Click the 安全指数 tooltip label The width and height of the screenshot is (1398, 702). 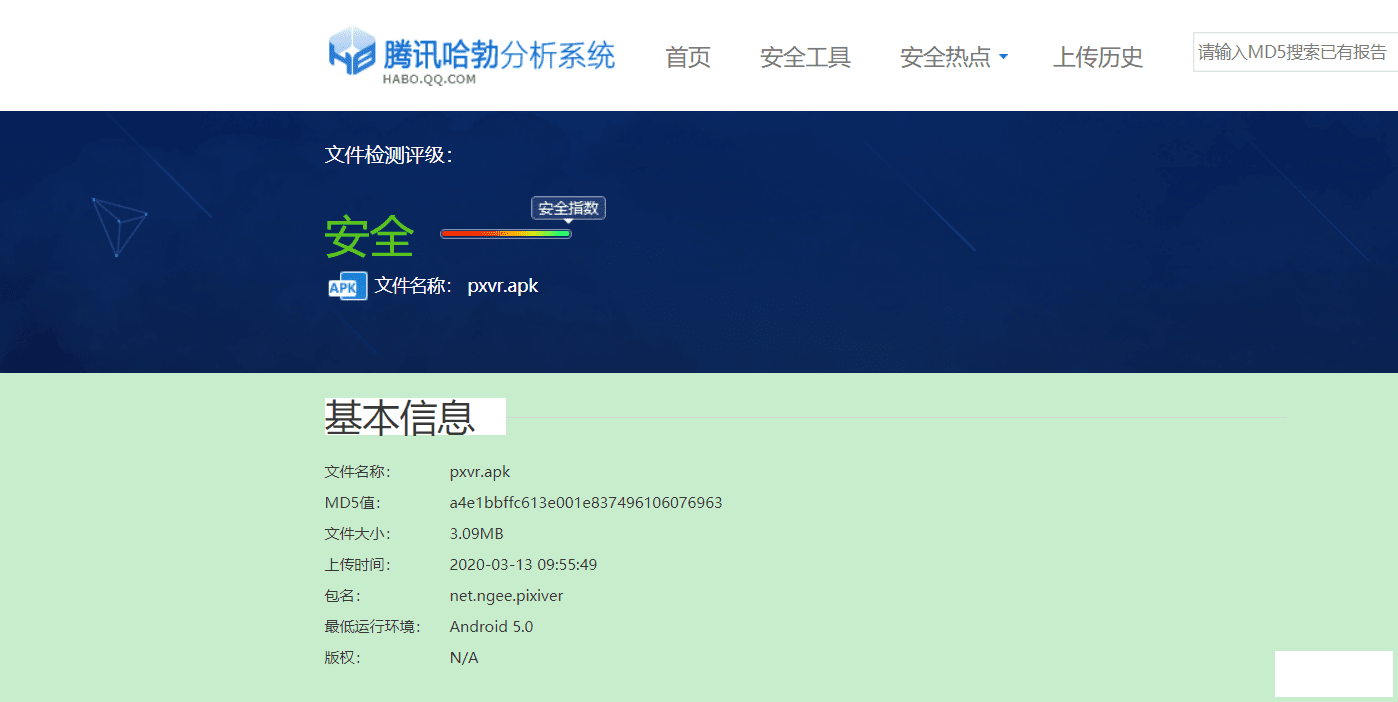tap(568, 208)
